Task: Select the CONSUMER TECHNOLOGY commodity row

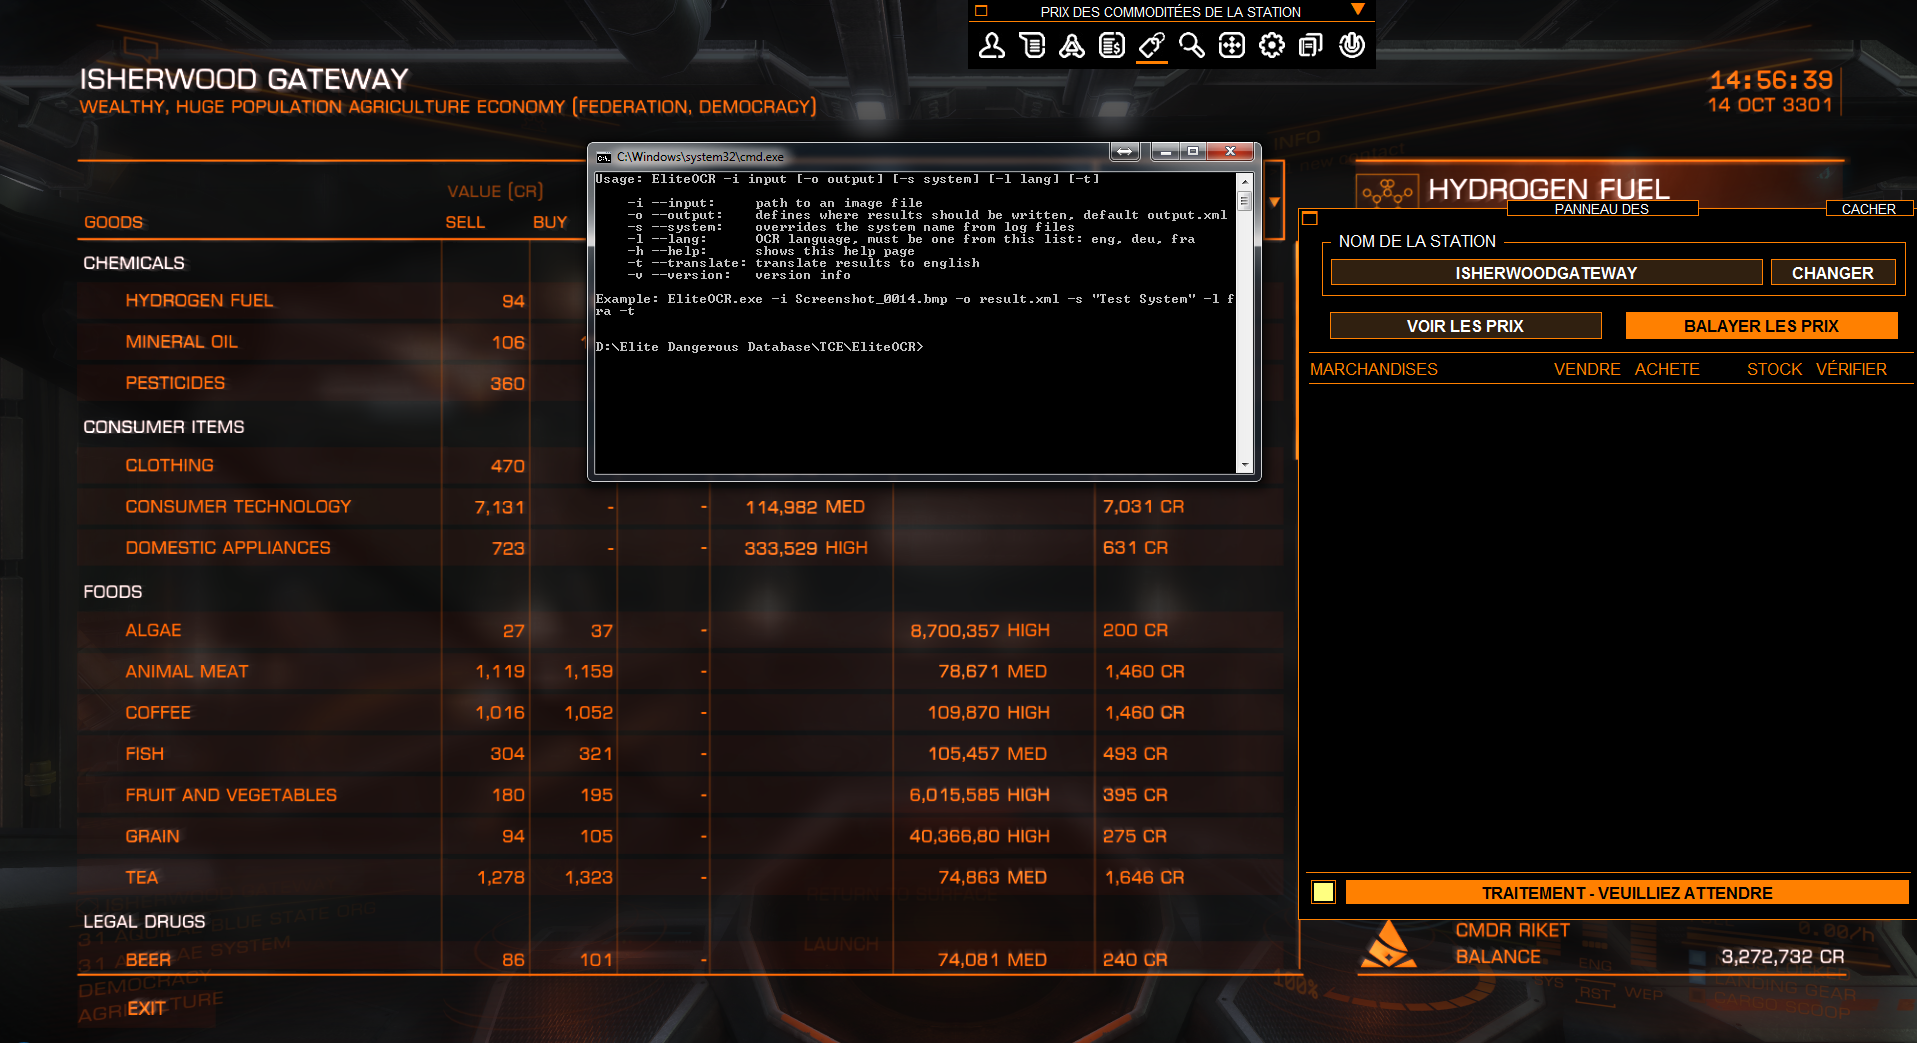Action: point(680,507)
